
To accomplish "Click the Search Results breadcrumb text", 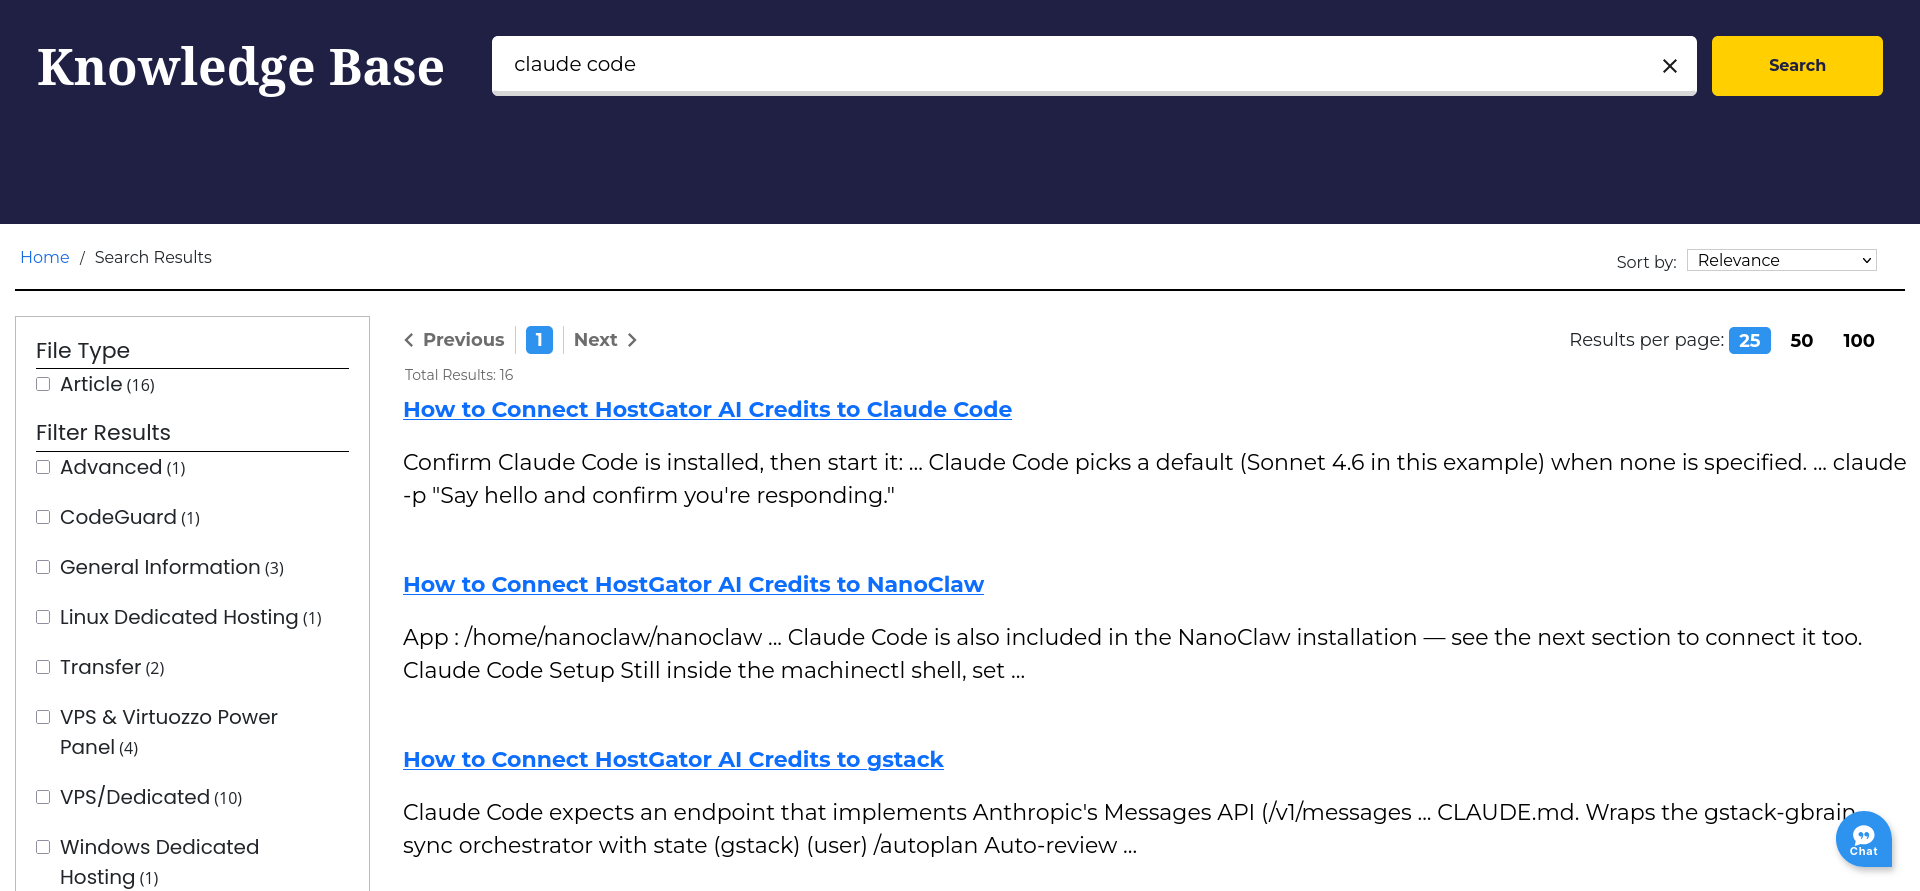I will point(153,257).
